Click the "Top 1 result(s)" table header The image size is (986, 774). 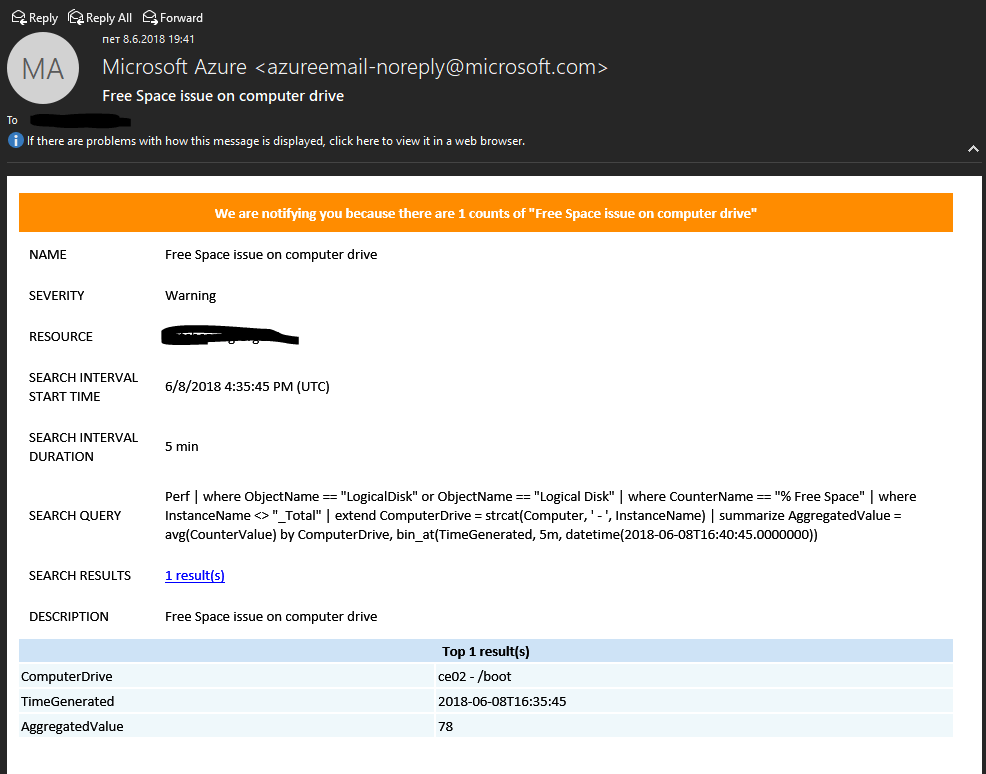point(485,651)
